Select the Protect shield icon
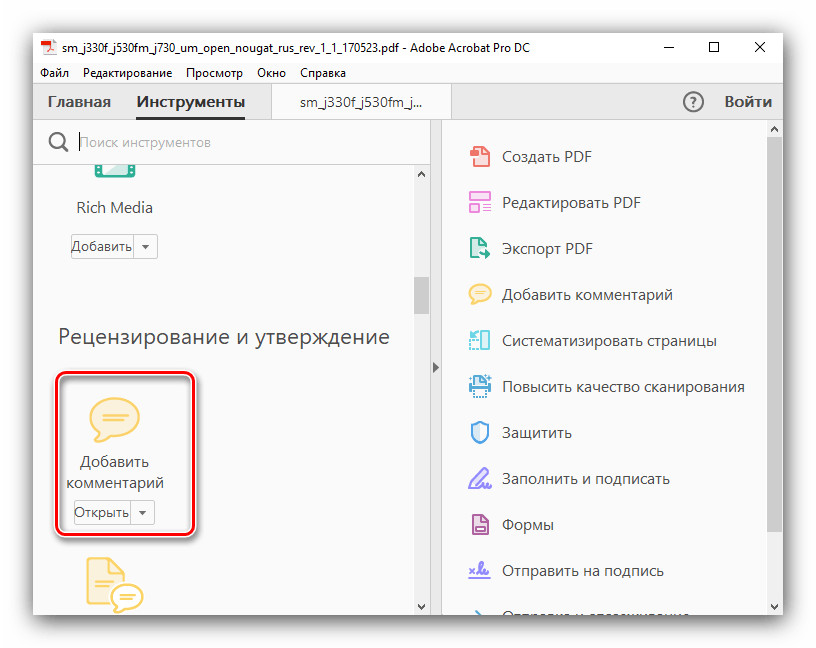 (x=480, y=433)
